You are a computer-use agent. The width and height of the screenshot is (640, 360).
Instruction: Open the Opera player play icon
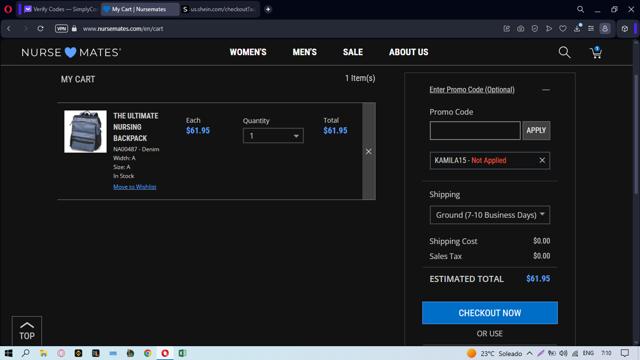549,29
